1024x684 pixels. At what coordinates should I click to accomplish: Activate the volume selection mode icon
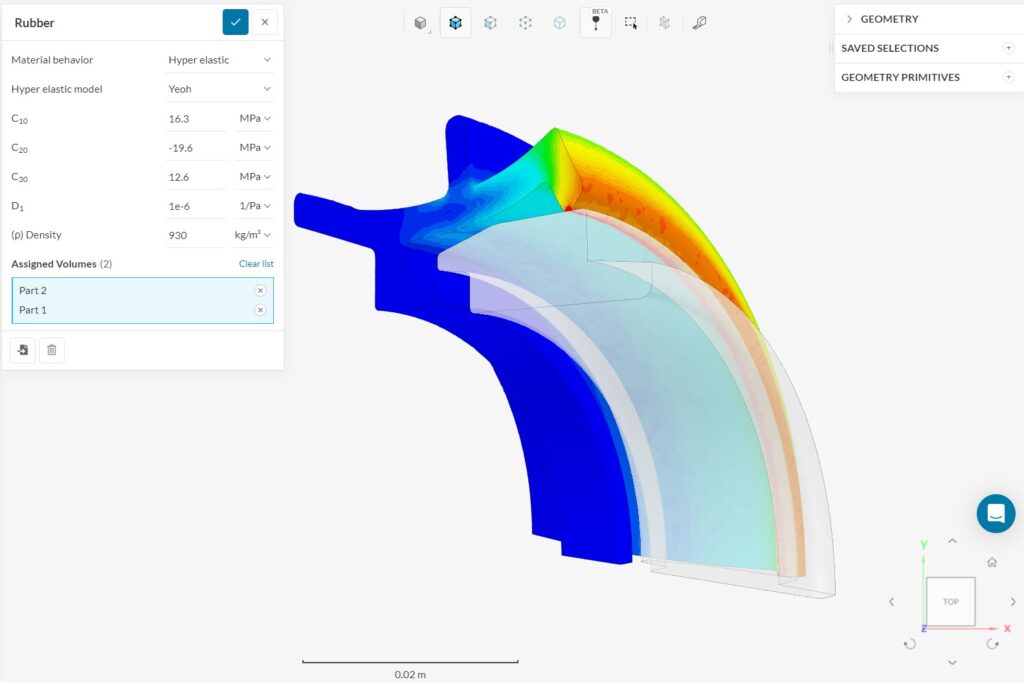[x=455, y=22]
